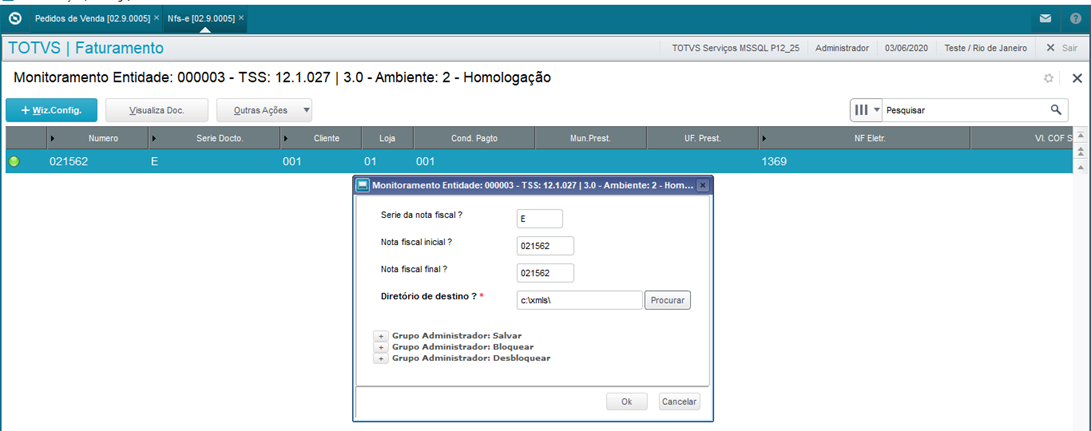Screen dimensions: 1091x431
Task: Click the Sair exit button
Action: (1062, 48)
